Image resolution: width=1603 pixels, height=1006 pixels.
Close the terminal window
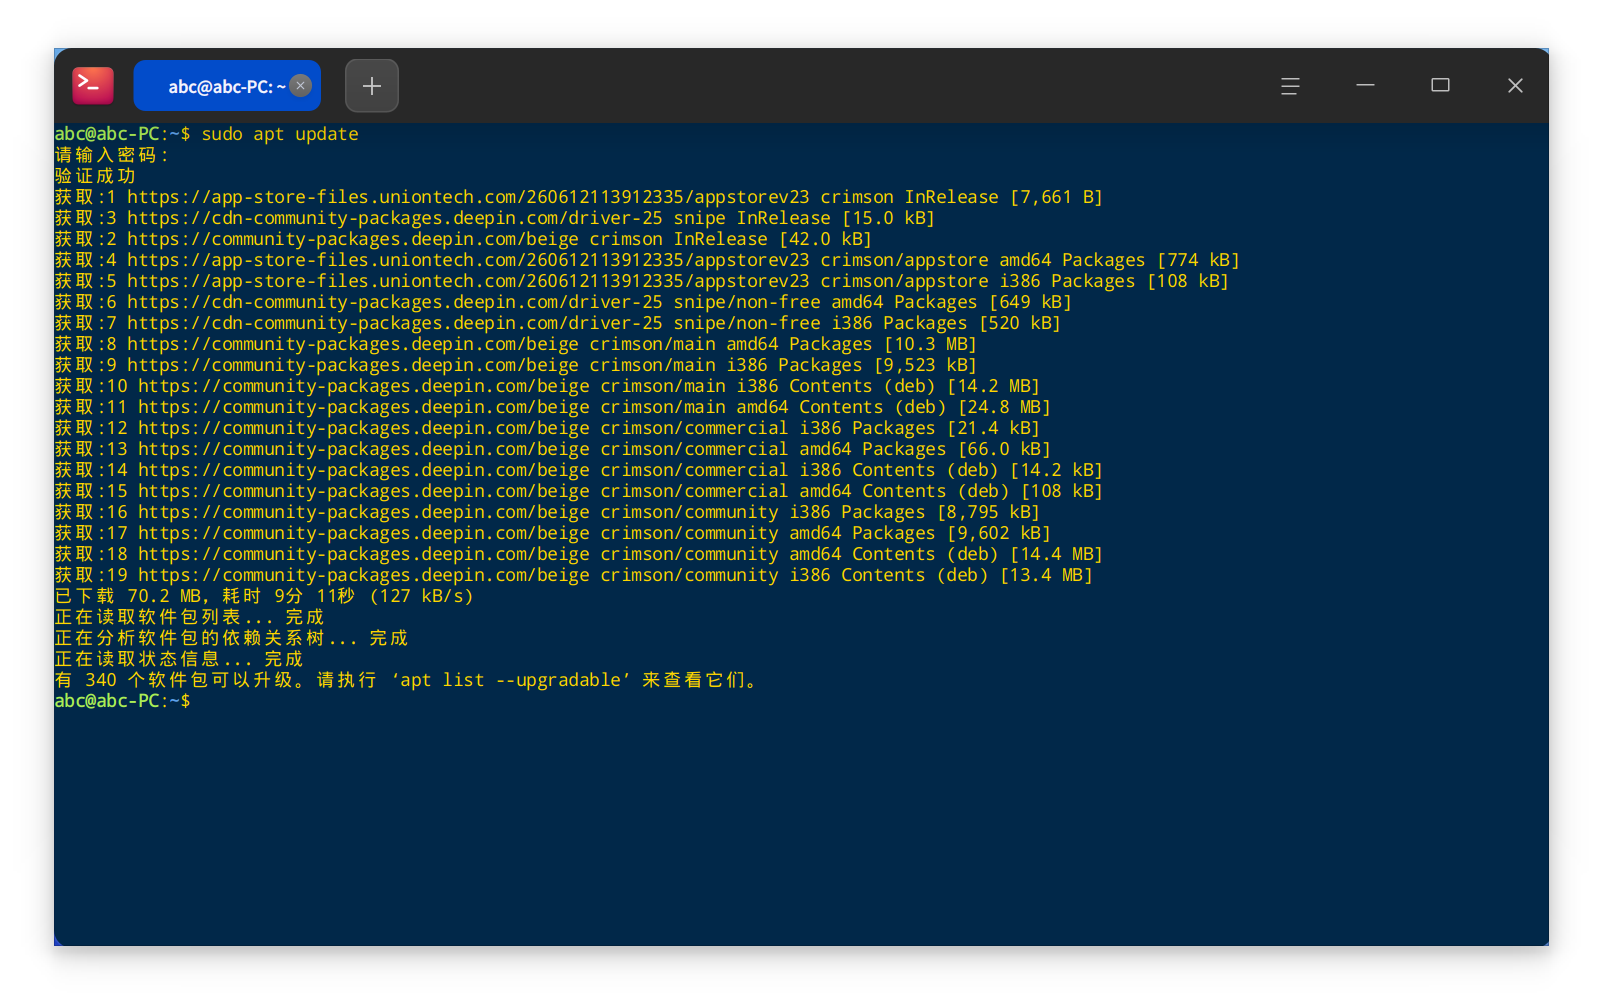coord(1515,86)
